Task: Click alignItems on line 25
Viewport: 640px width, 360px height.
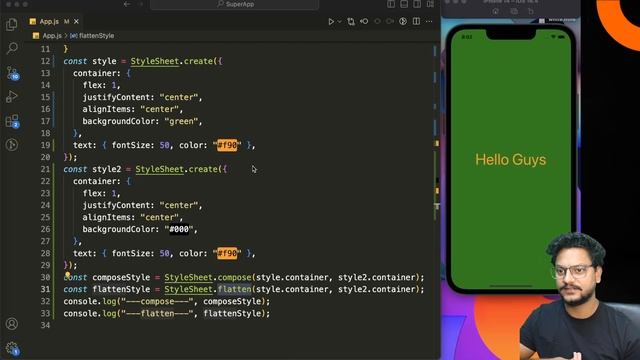Action: click(x=107, y=218)
